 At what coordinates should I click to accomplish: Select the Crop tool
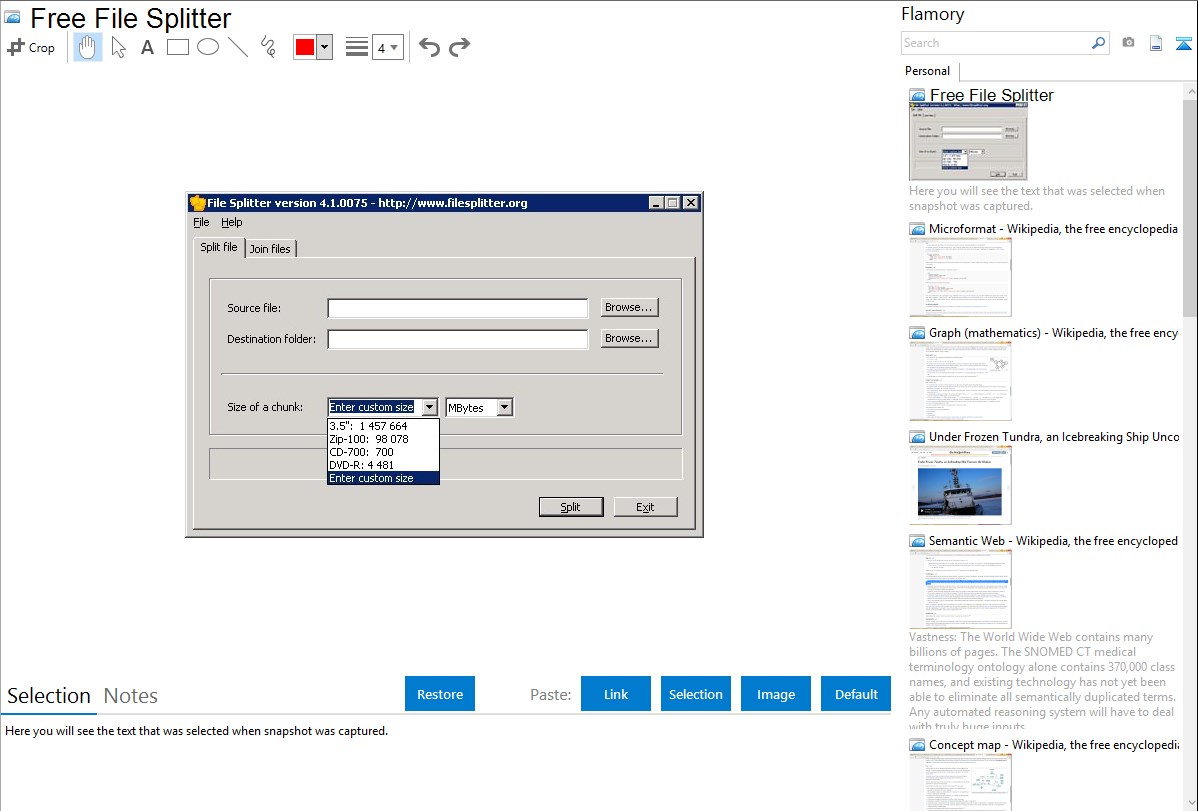(31, 47)
